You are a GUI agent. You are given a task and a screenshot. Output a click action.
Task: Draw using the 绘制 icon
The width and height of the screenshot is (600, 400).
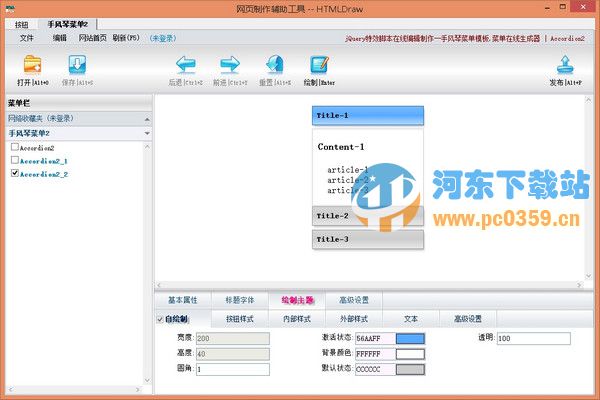[319, 65]
